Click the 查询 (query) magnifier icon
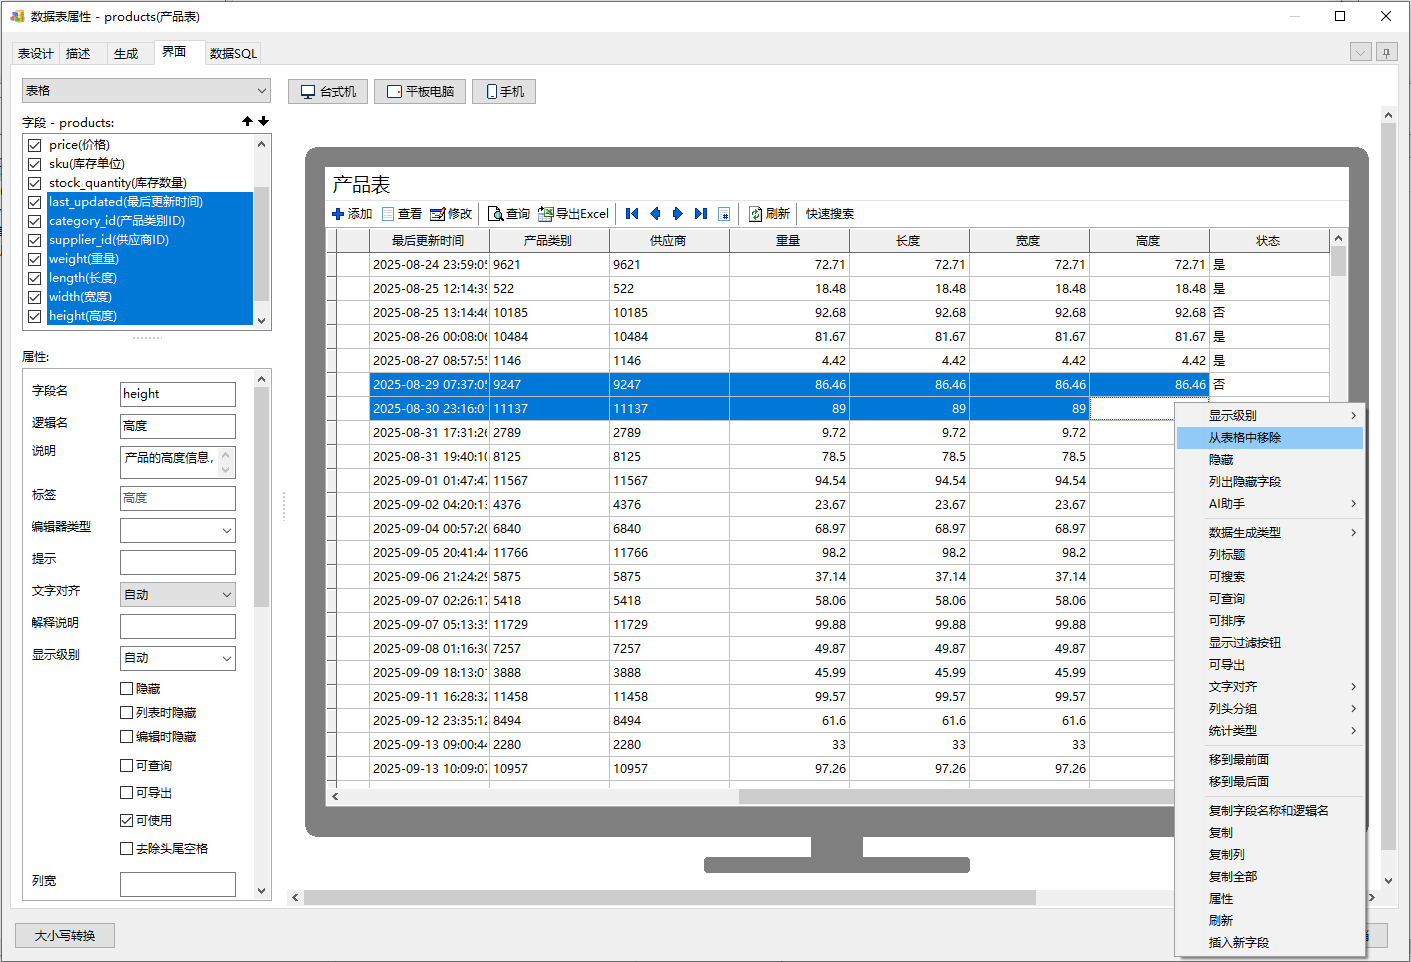 point(495,214)
